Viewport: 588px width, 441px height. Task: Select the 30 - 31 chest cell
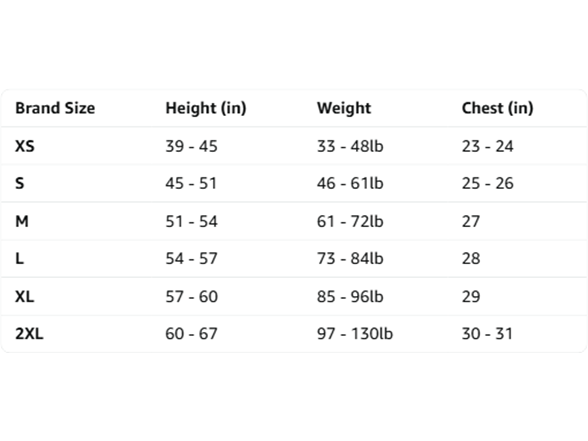487,334
